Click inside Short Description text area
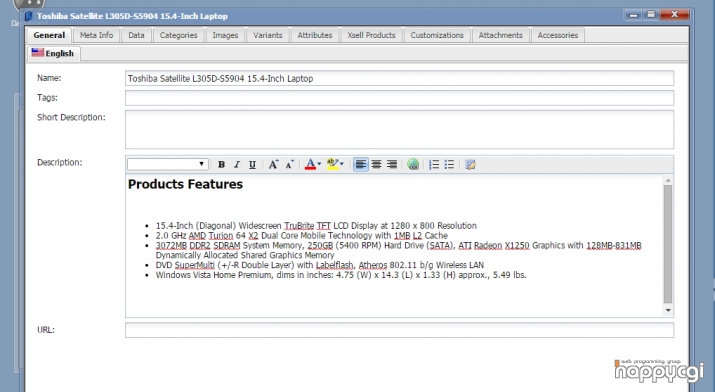 click(399, 129)
